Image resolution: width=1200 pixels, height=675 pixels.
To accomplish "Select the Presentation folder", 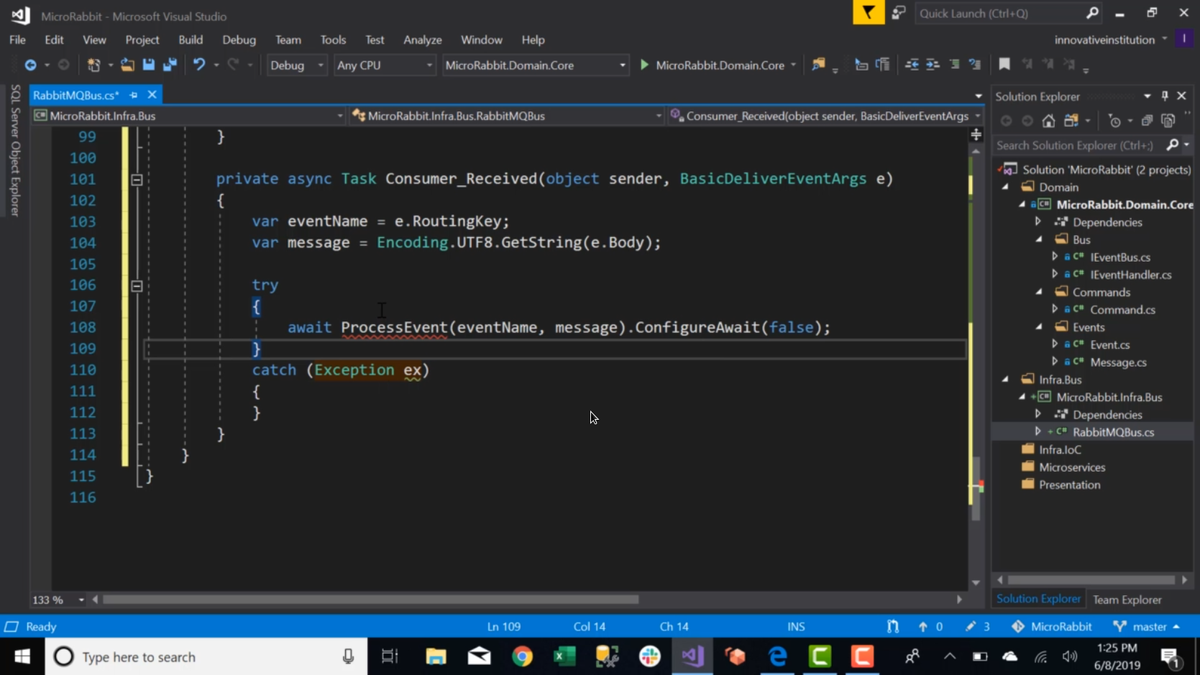I will point(1069,485).
